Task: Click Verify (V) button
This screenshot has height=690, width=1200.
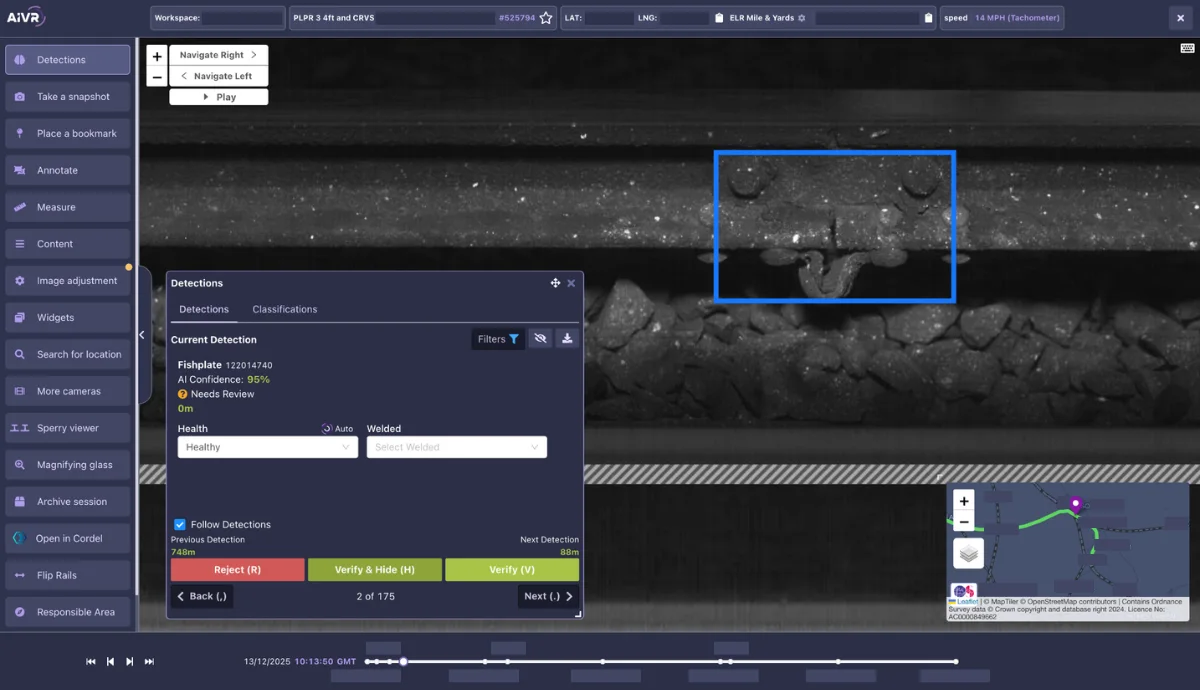Action: pos(512,570)
